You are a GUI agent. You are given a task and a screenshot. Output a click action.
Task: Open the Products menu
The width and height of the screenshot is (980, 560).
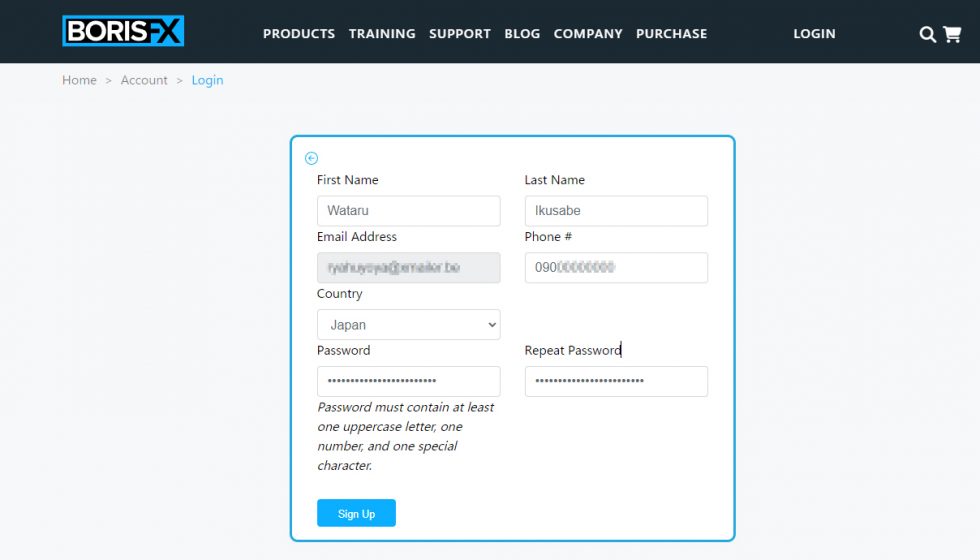[x=299, y=34]
